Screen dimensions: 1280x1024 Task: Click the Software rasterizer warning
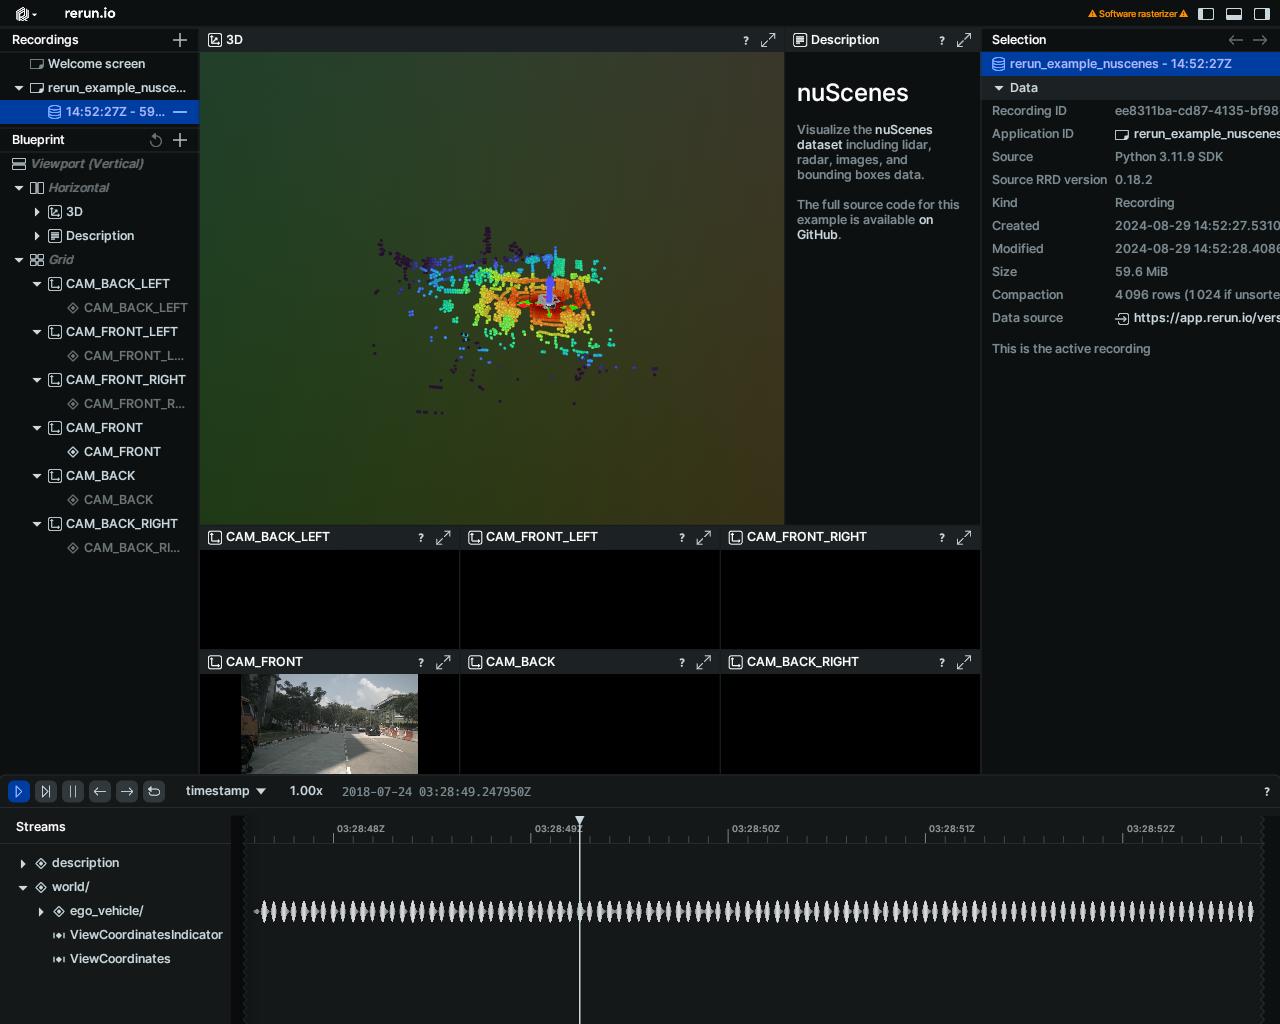coord(1138,14)
